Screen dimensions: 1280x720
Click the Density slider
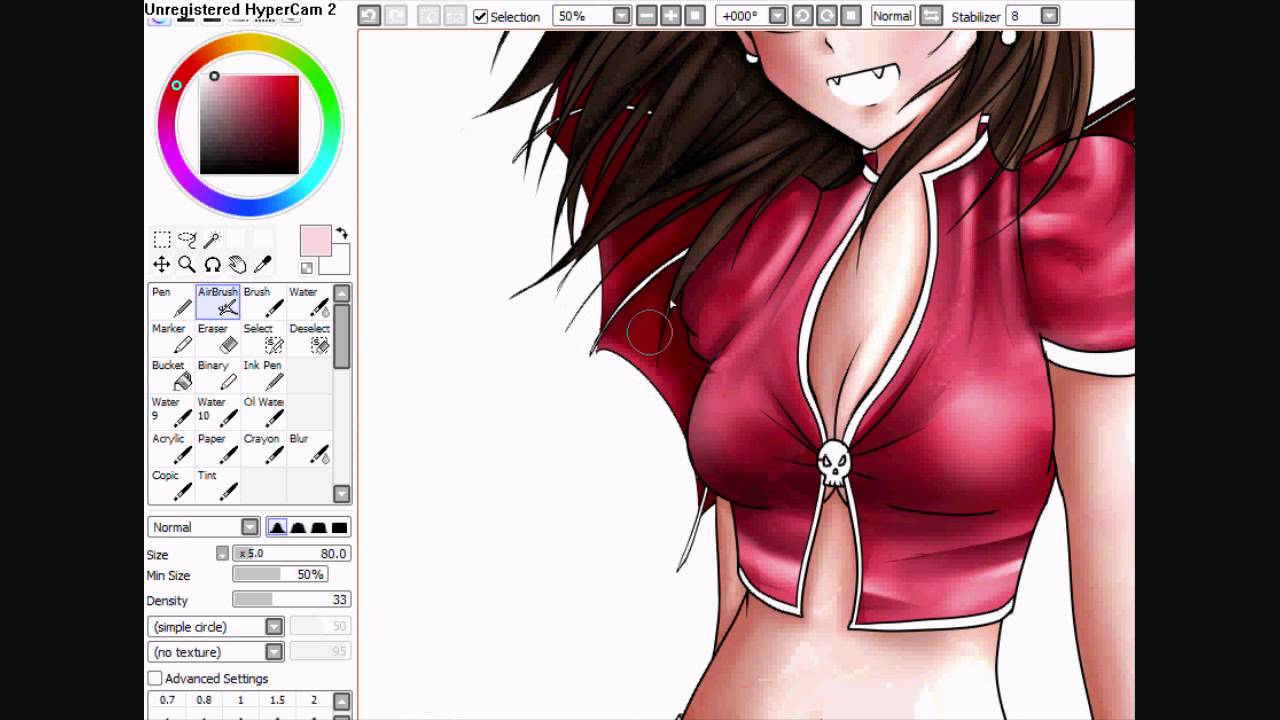[292, 600]
